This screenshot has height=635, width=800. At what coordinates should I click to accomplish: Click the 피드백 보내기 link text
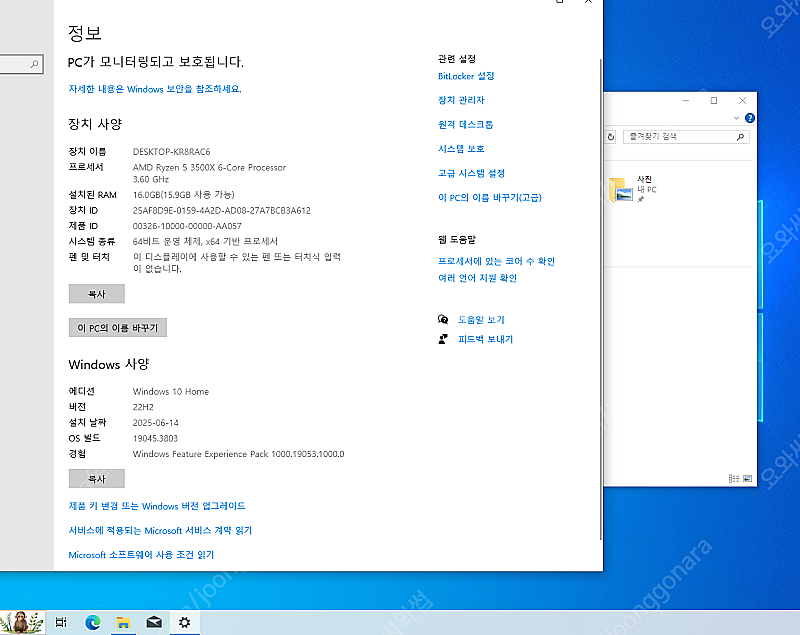point(485,339)
